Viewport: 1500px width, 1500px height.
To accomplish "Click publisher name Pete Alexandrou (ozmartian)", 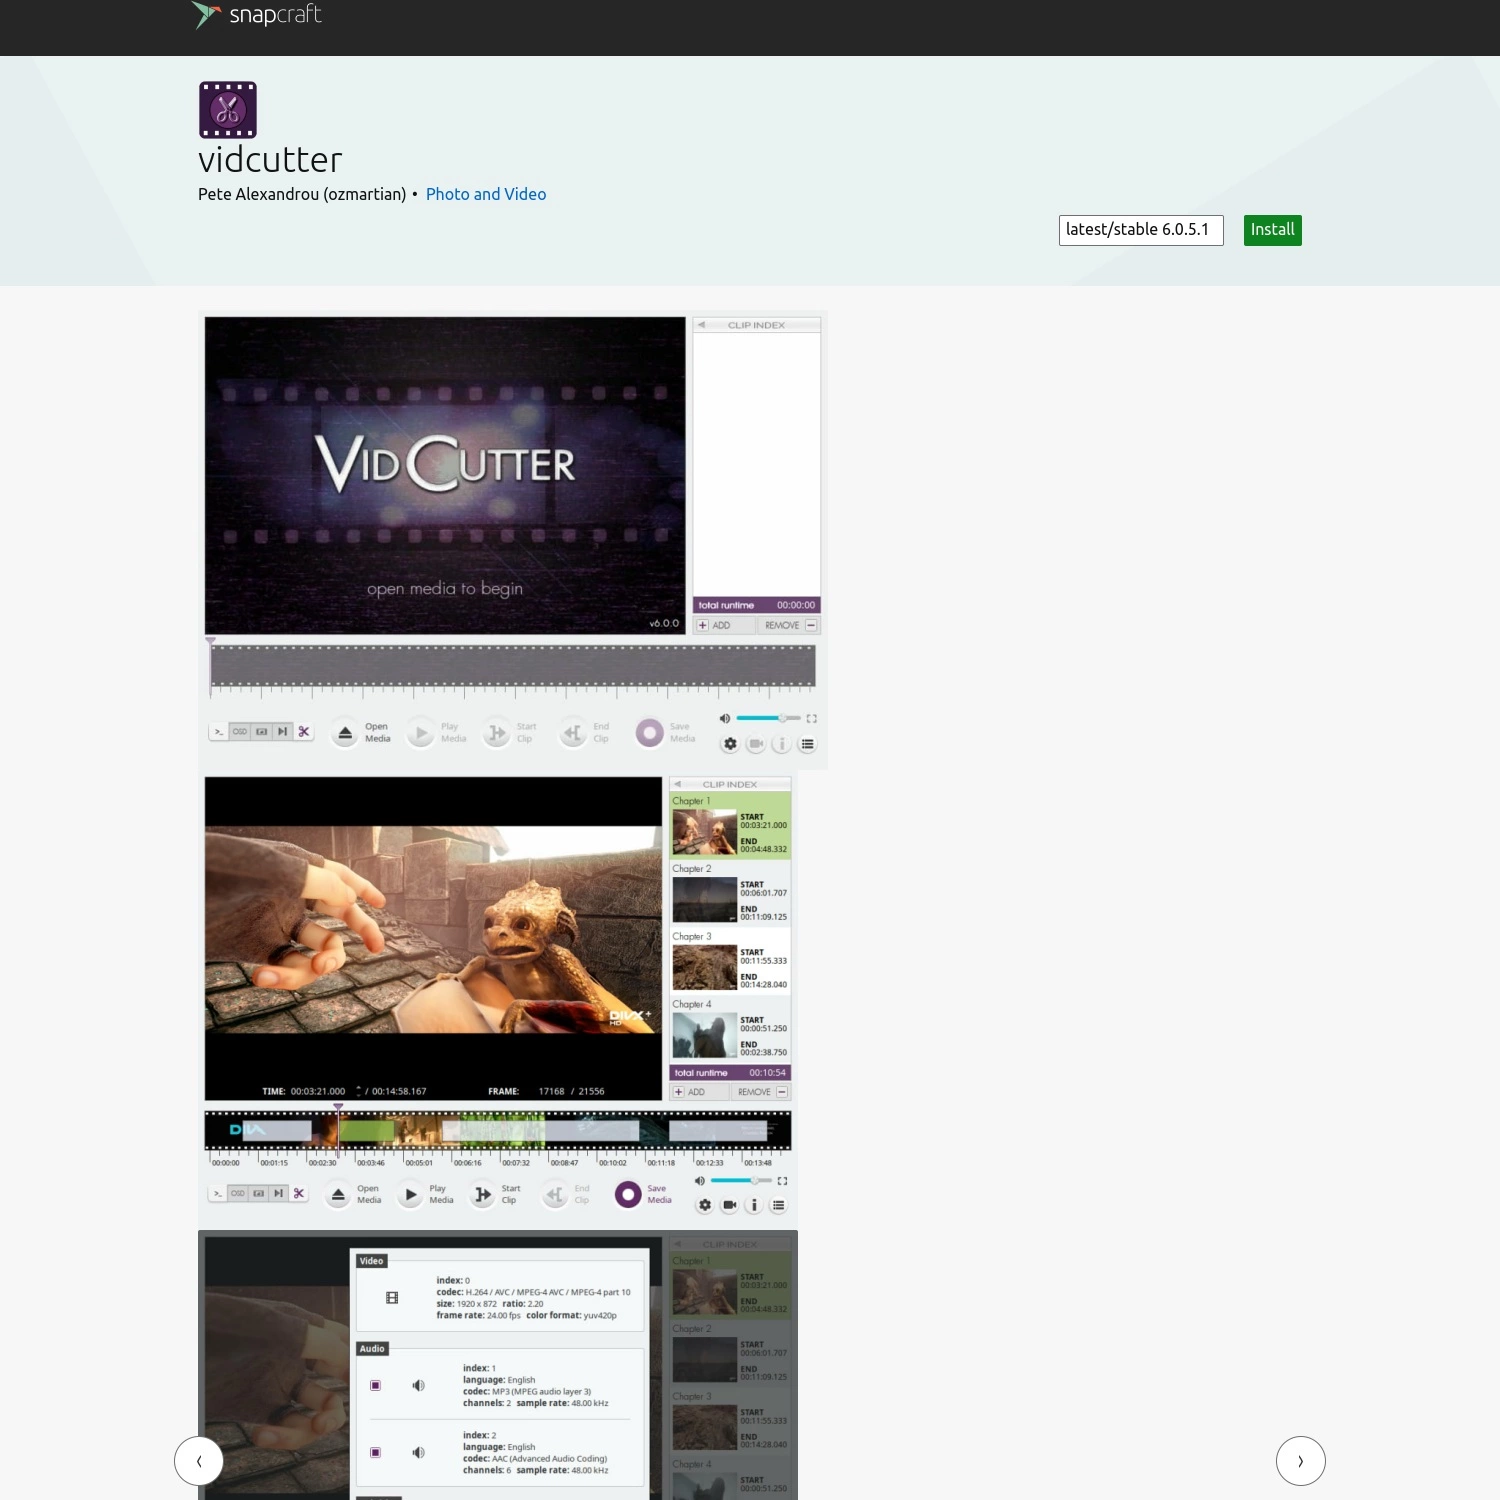I will click(302, 194).
